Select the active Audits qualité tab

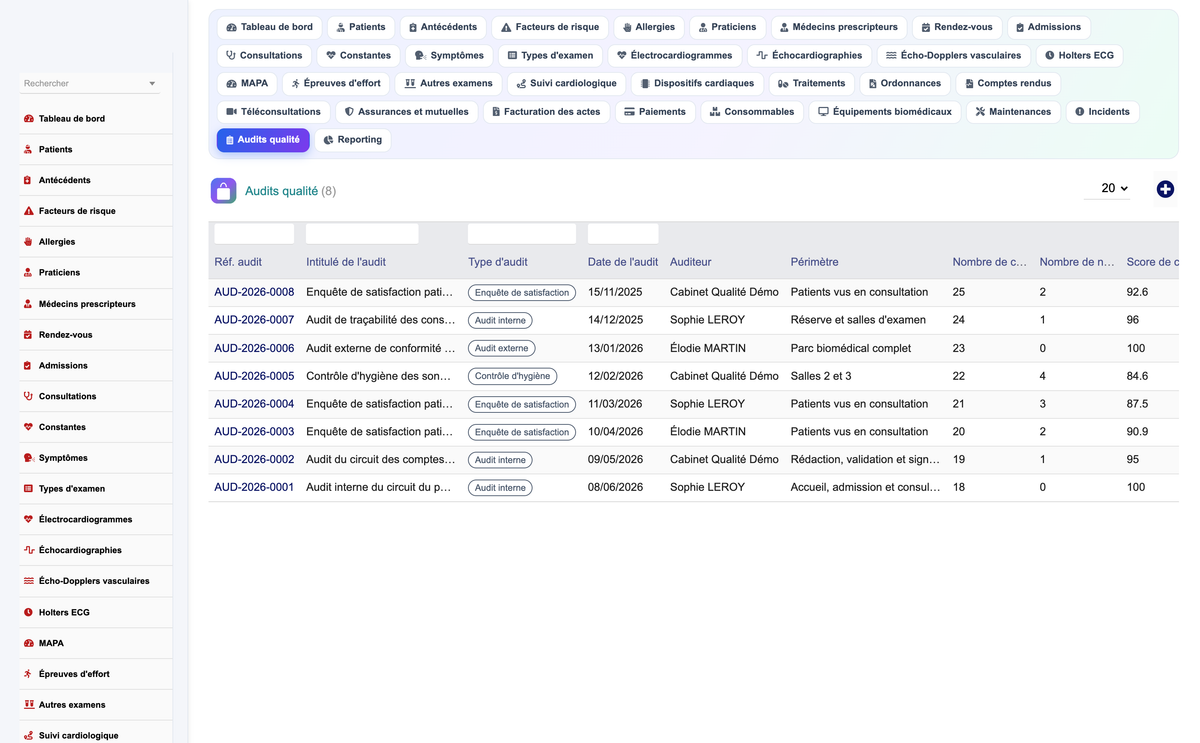coord(263,140)
